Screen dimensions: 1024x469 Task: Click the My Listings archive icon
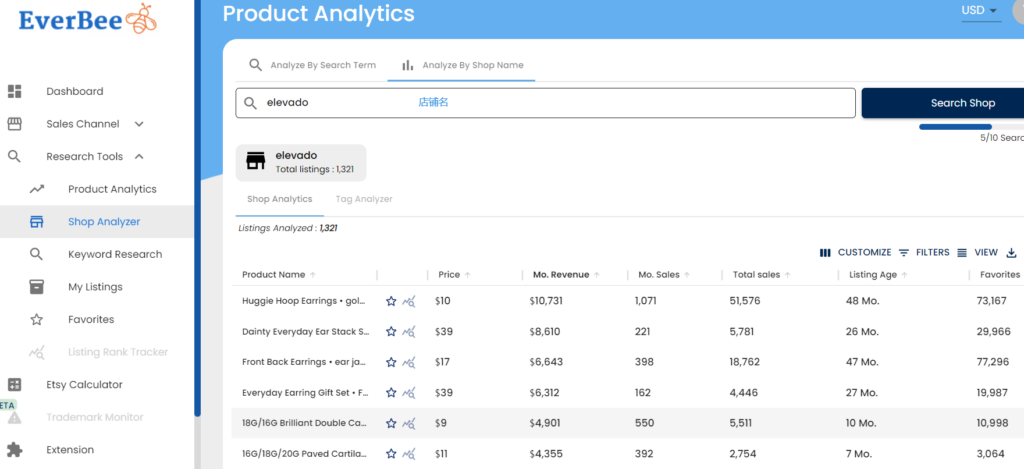click(x=37, y=287)
